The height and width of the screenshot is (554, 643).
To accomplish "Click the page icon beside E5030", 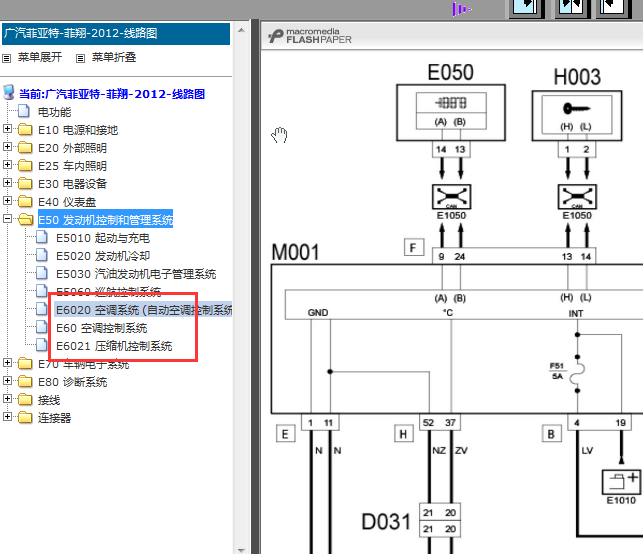I will pos(41,273).
